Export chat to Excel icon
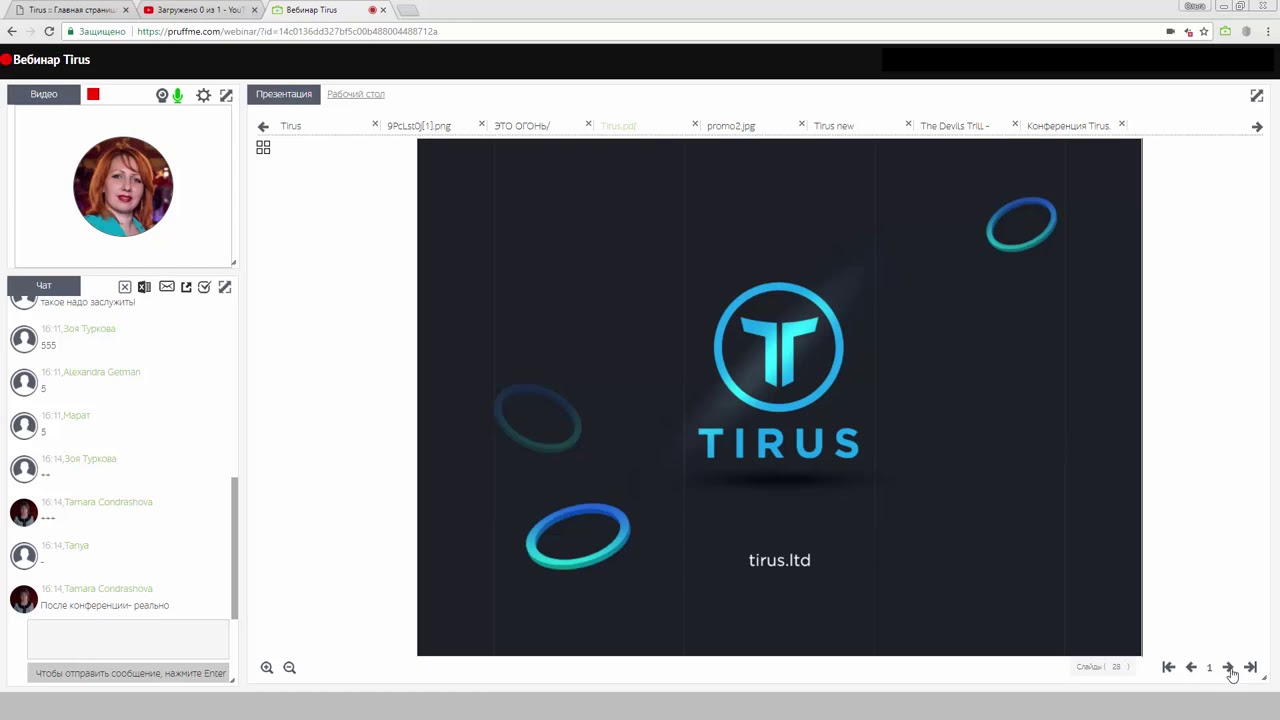 pyautogui.click(x=144, y=287)
